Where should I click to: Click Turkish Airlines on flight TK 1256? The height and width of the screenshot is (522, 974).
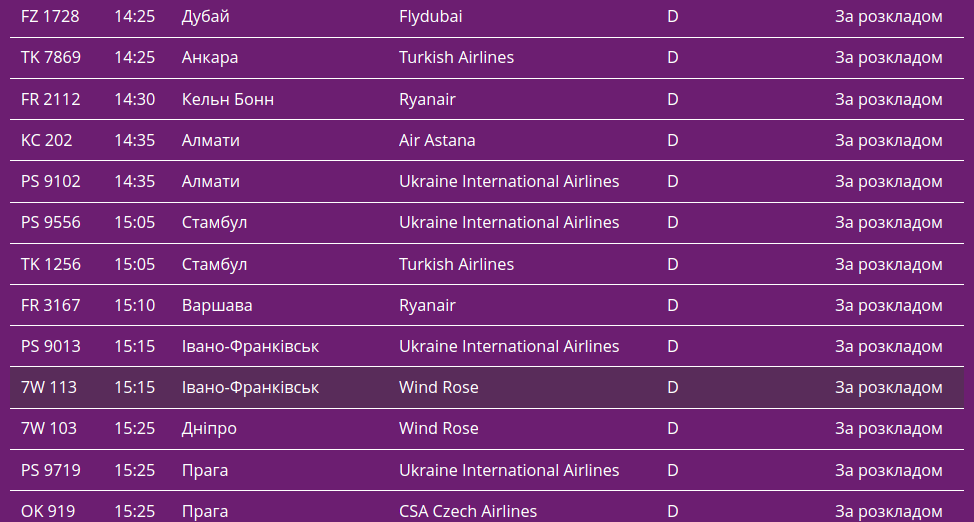(x=456, y=264)
